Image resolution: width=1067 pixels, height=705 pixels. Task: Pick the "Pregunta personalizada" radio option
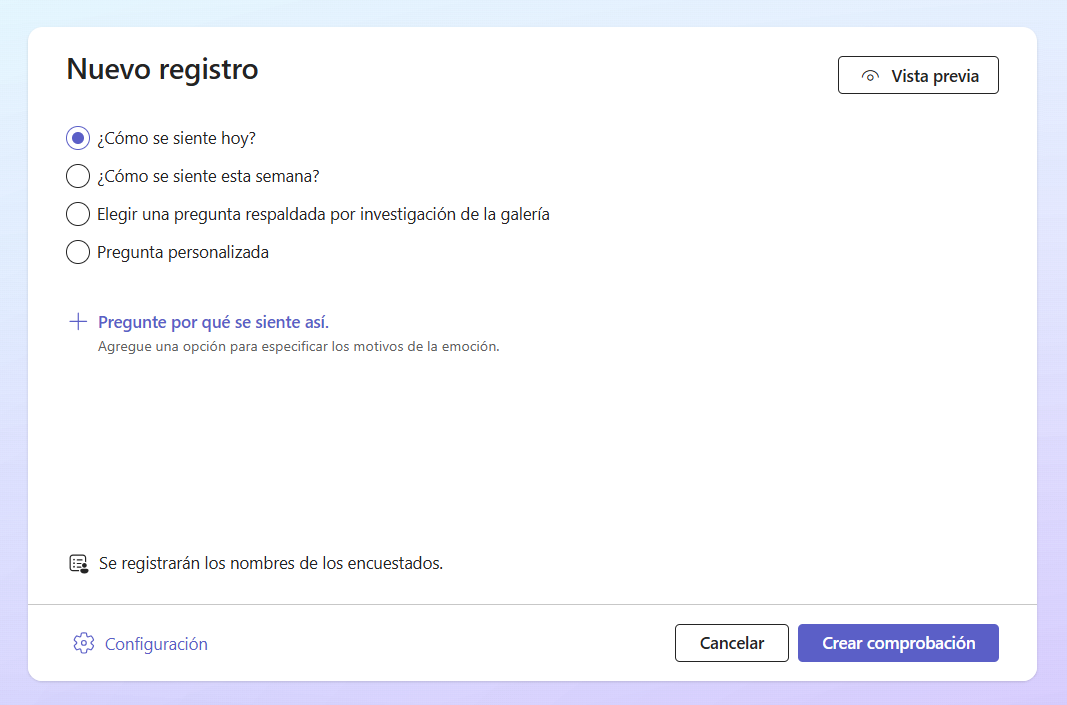(78, 252)
